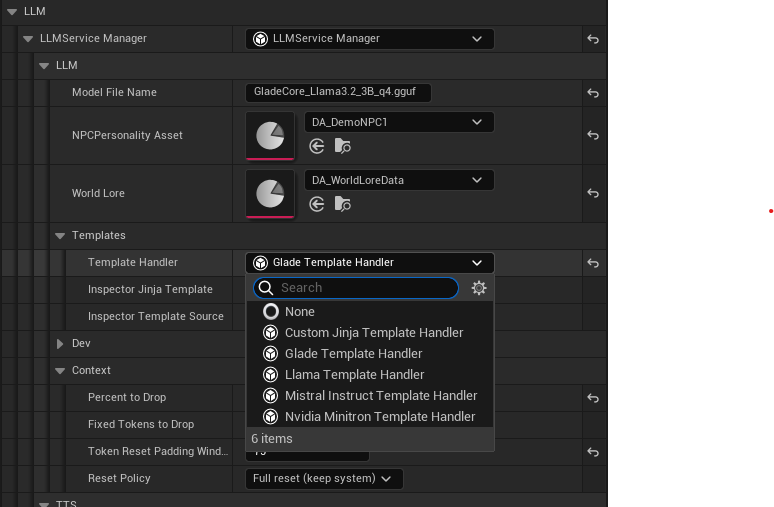Screen dimensions: 774x507
Task: Select the Fixed Tokens to Drop label
Action: [x=141, y=424]
